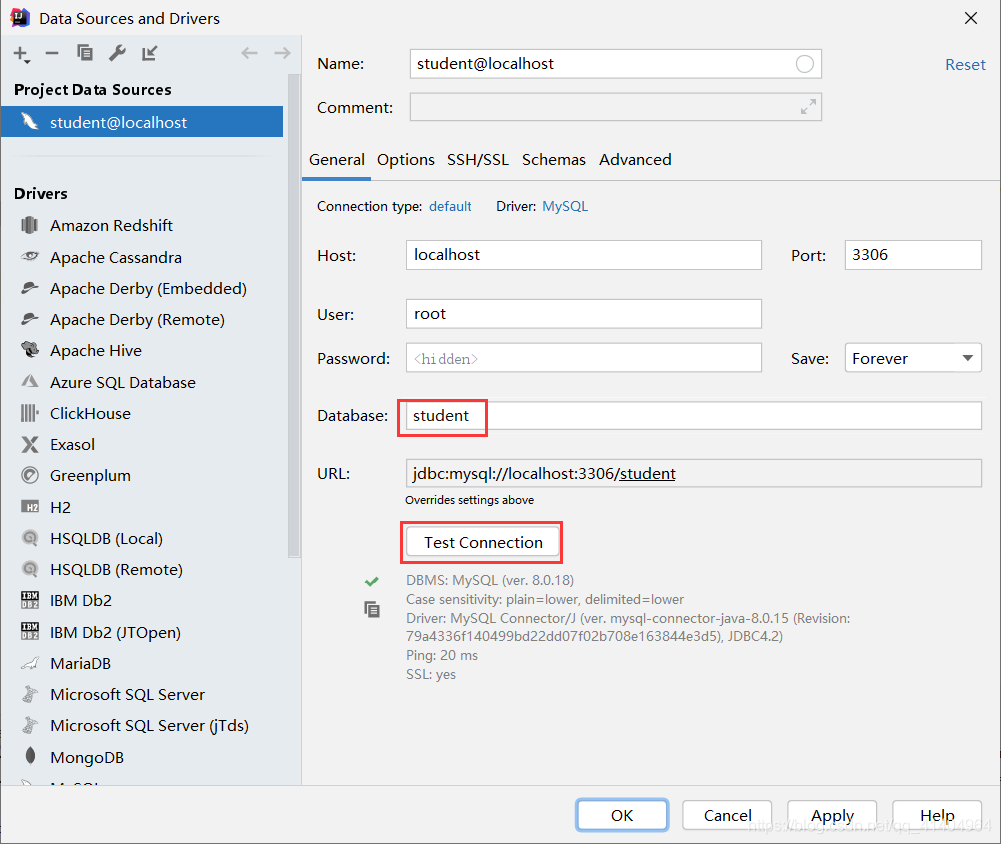Click into the Host input field
Viewport: 1001px width, 844px height.
click(x=583, y=255)
